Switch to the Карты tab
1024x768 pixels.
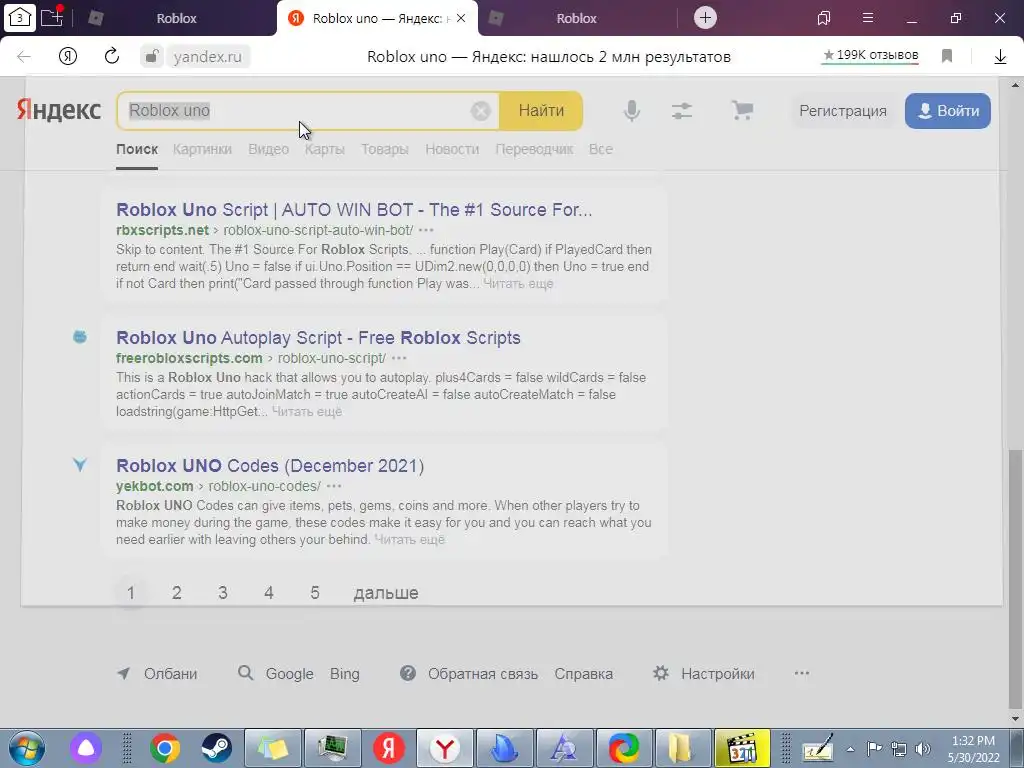coord(325,150)
